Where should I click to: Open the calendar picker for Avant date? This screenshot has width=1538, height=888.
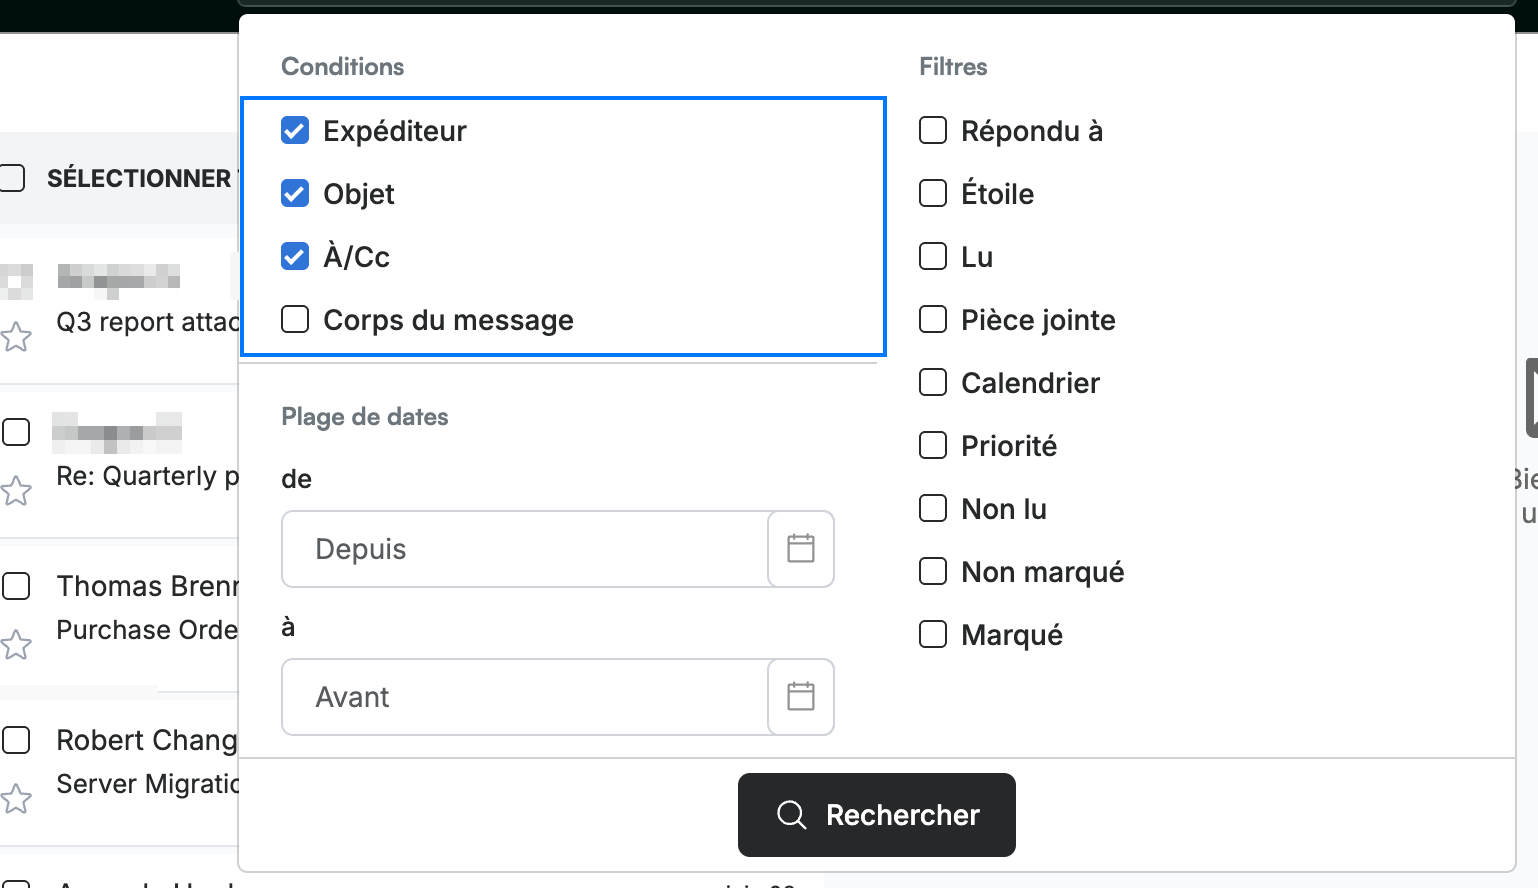click(801, 697)
